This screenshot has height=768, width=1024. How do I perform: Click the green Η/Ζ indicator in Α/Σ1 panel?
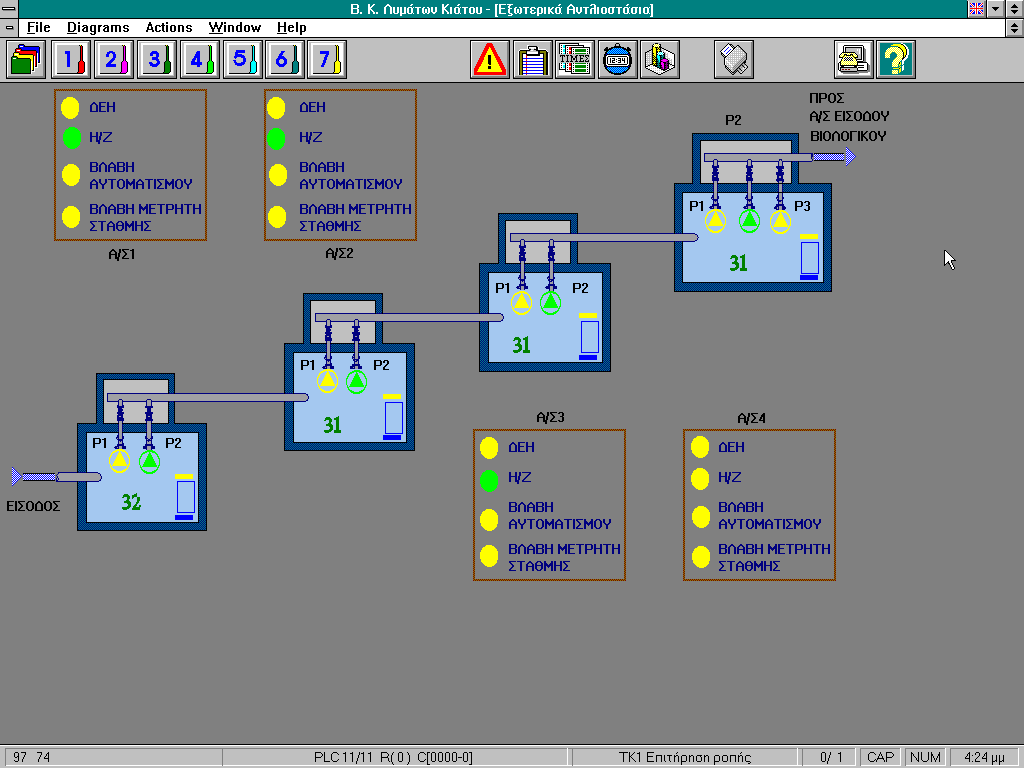[71, 137]
